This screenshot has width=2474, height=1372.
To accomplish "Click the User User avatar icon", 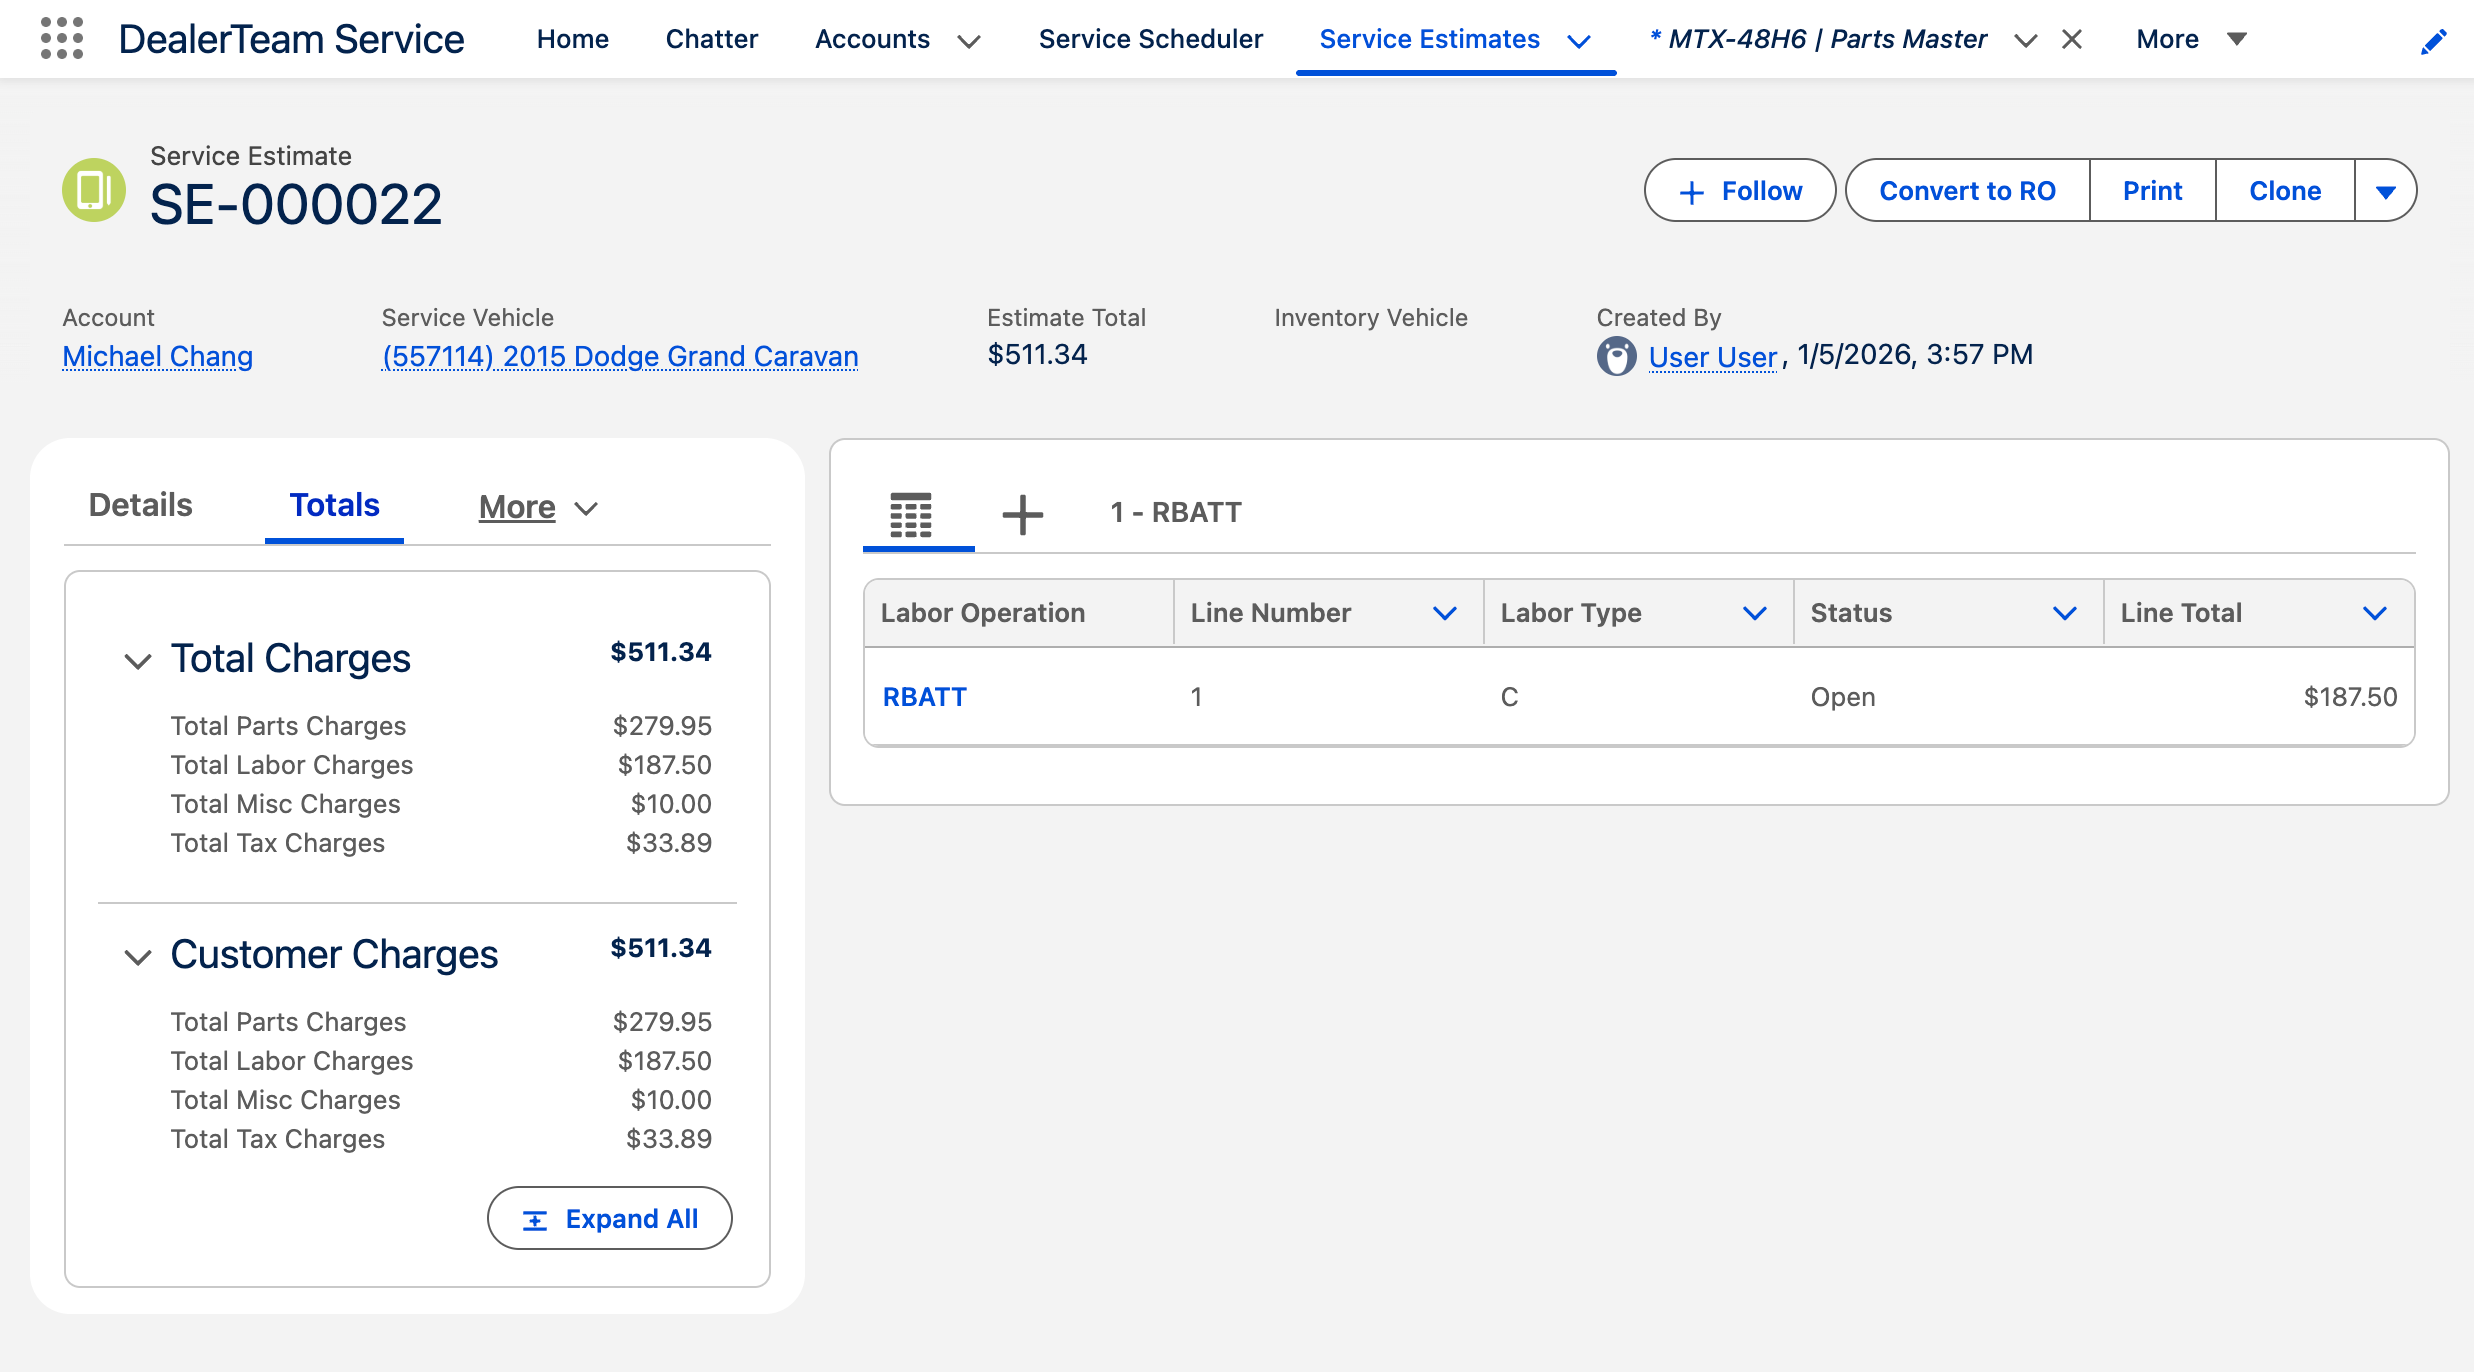I will pos(1616,356).
